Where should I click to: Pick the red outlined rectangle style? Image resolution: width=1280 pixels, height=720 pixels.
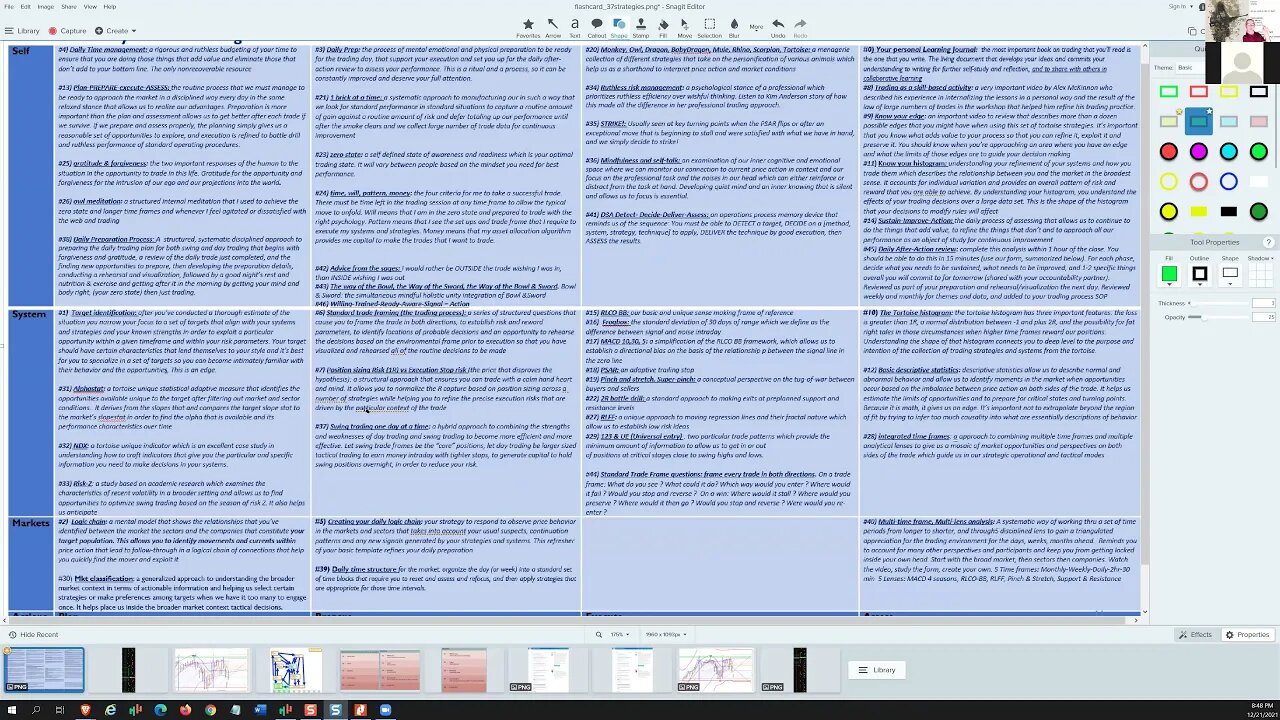coord(1199,92)
